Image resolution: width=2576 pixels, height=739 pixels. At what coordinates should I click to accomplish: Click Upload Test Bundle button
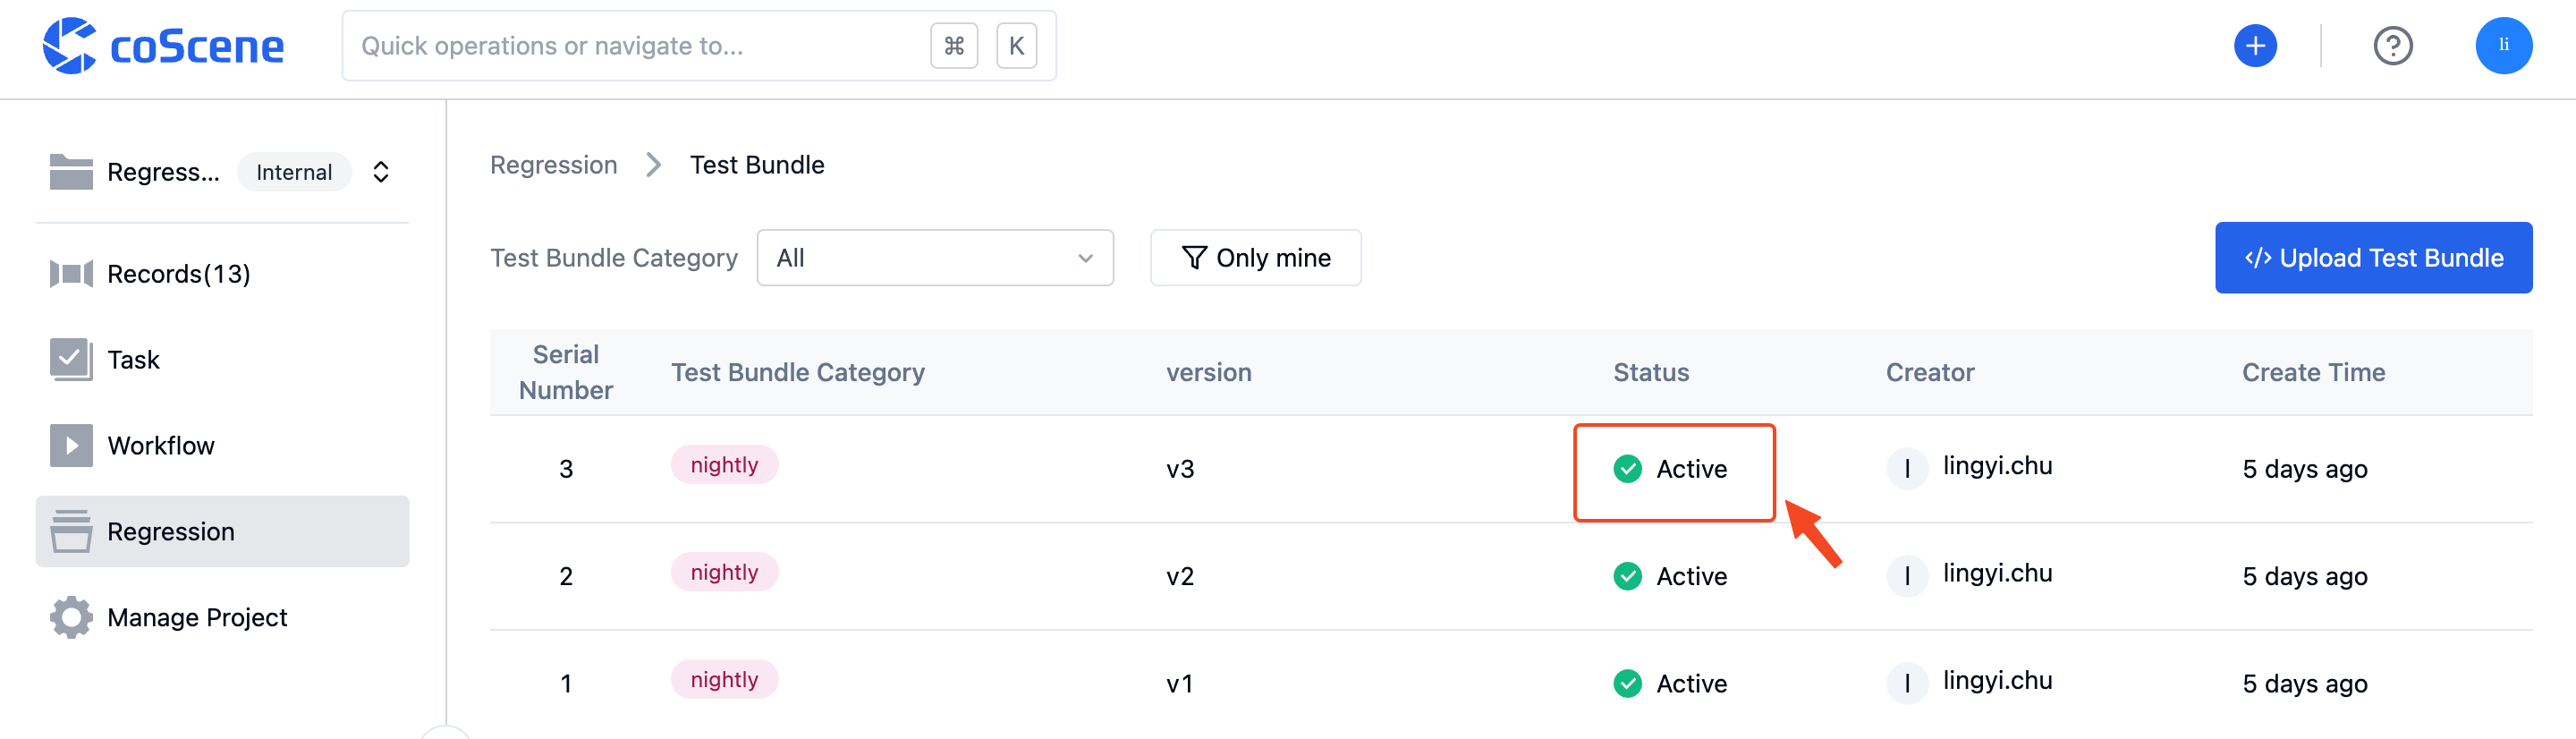point(2372,258)
